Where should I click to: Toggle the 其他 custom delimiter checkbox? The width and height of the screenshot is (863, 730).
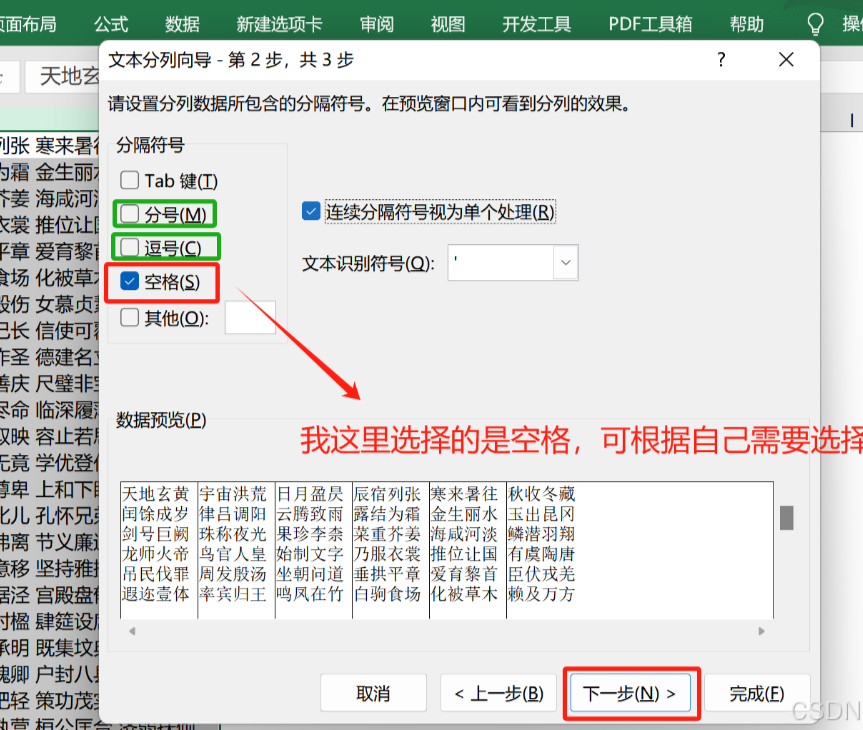click(x=129, y=318)
